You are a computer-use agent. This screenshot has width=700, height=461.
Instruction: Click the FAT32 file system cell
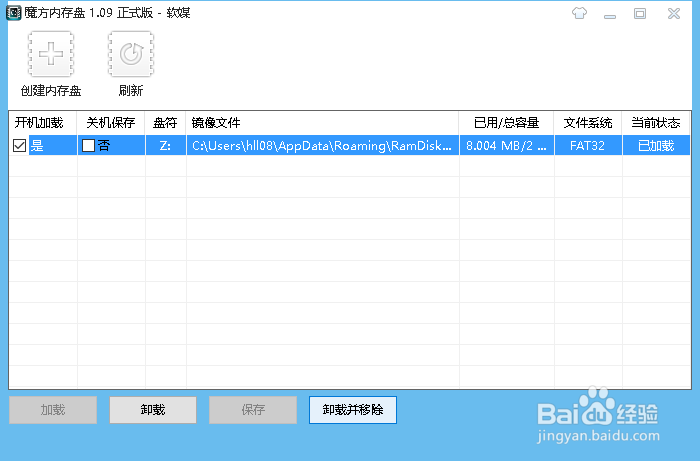point(588,145)
